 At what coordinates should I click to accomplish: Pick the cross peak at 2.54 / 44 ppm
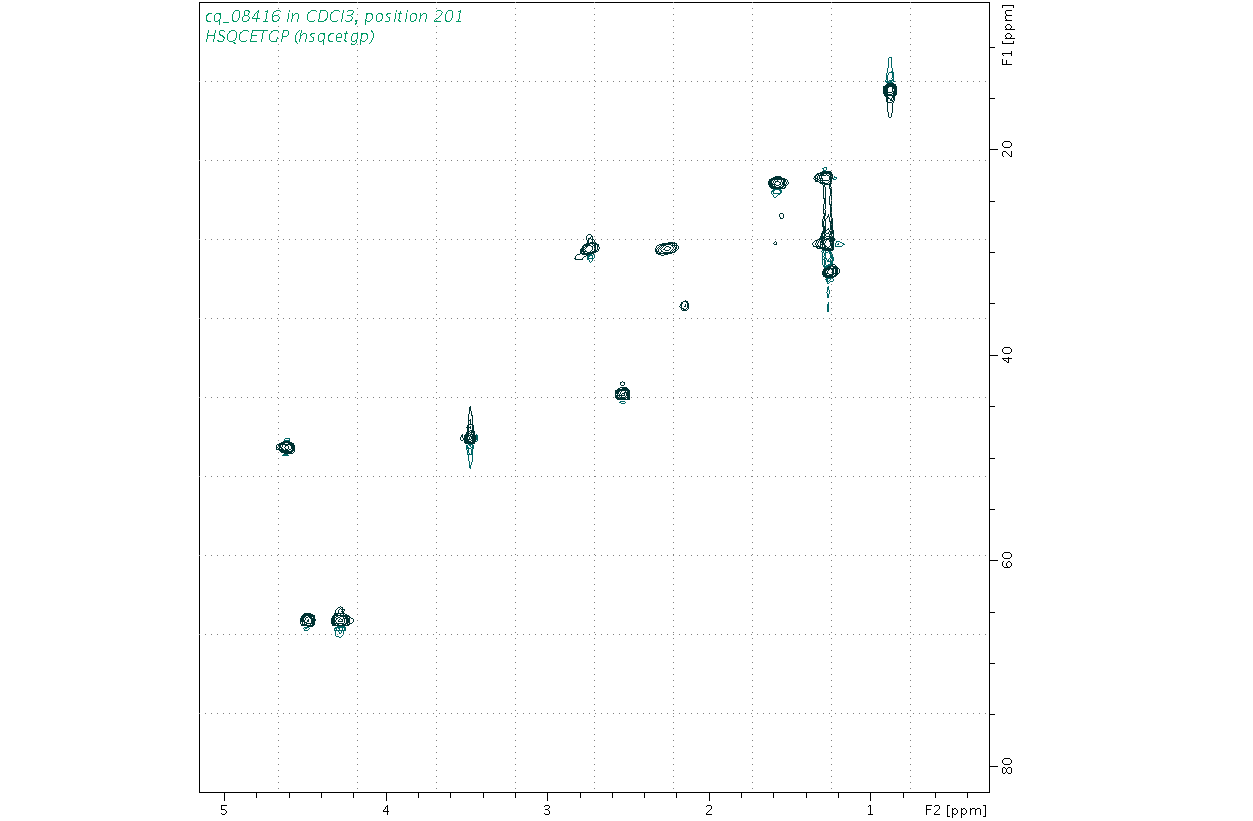622,394
